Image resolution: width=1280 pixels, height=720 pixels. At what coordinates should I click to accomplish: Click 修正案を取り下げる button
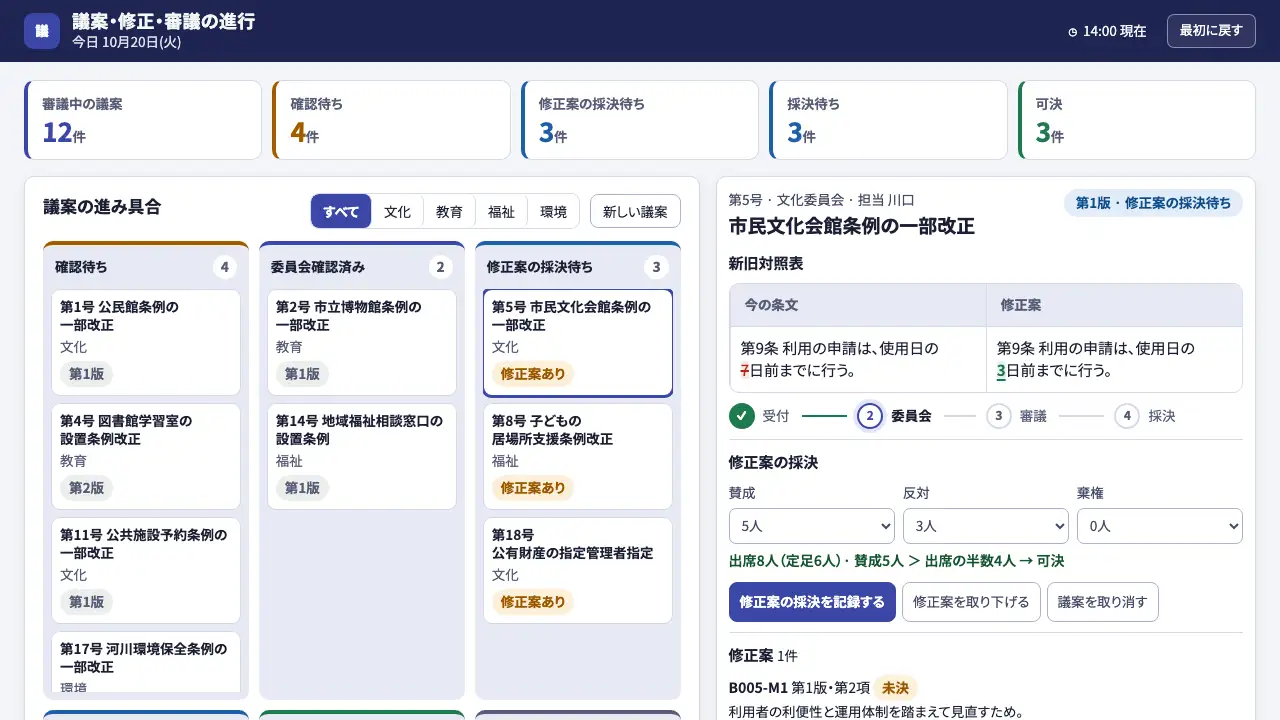click(x=971, y=602)
